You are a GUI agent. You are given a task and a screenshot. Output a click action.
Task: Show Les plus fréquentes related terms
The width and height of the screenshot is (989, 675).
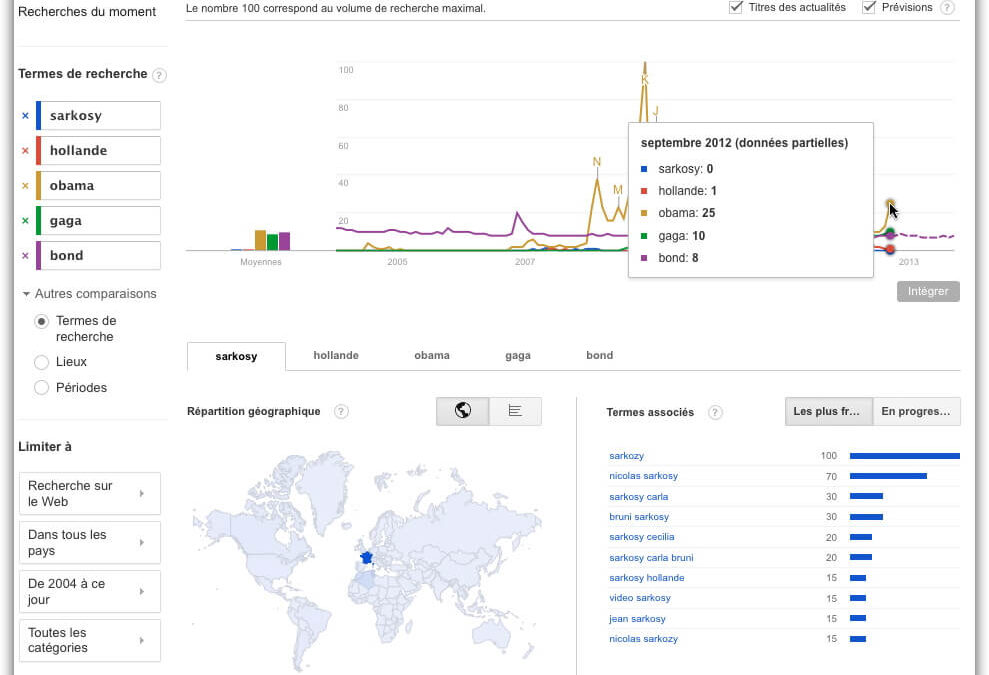(829, 411)
